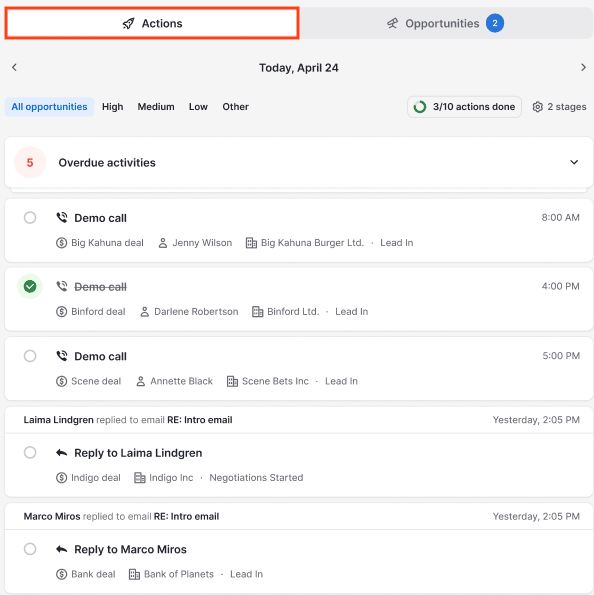Screen dimensions: 594x595
Task: Click the phone icon of Scene call
Action: (x=62, y=356)
